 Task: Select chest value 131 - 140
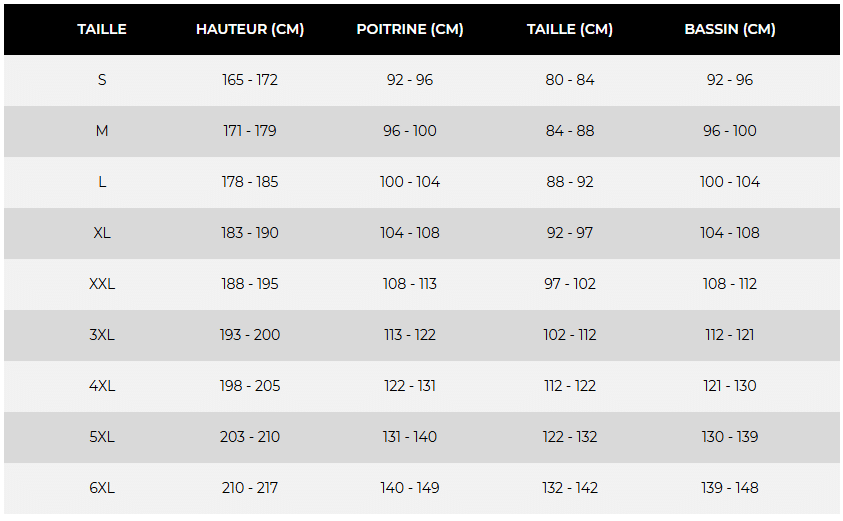click(x=410, y=437)
